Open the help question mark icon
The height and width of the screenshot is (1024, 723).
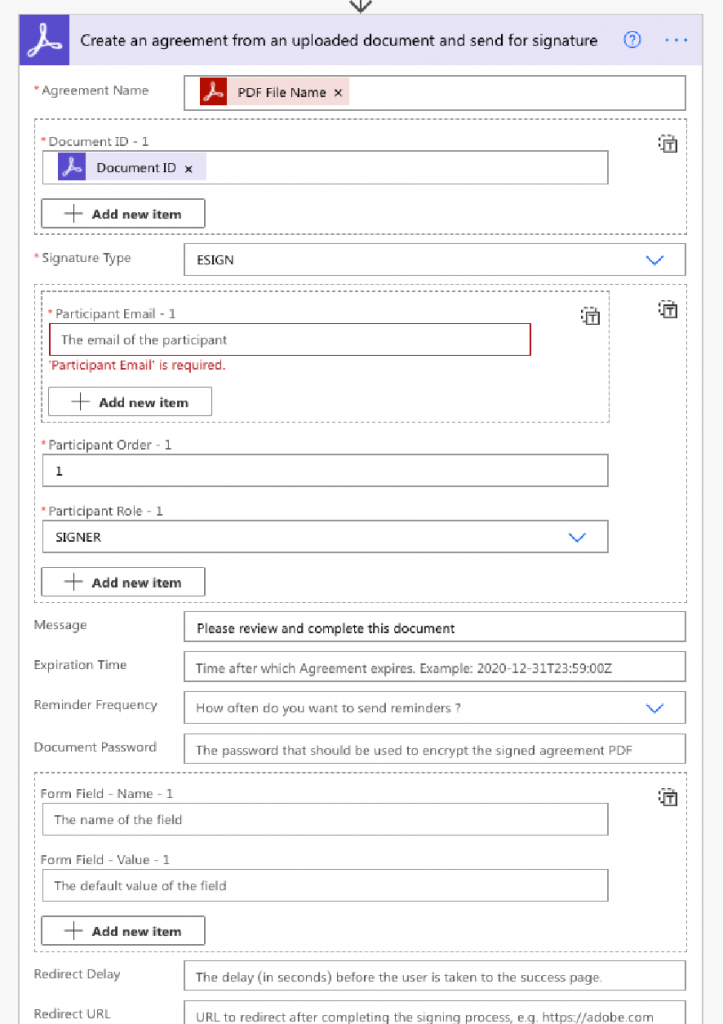[632, 40]
